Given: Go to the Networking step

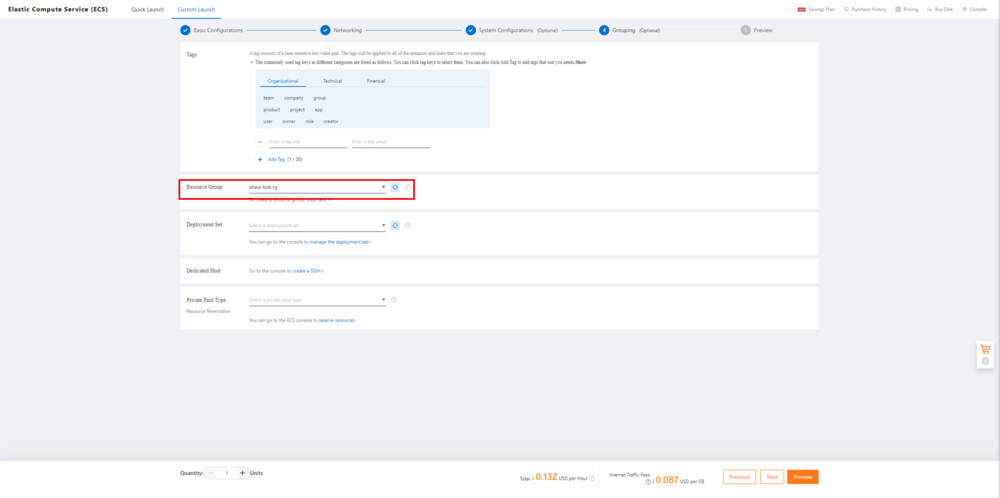Looking at the screenshot, I should 341,30.
